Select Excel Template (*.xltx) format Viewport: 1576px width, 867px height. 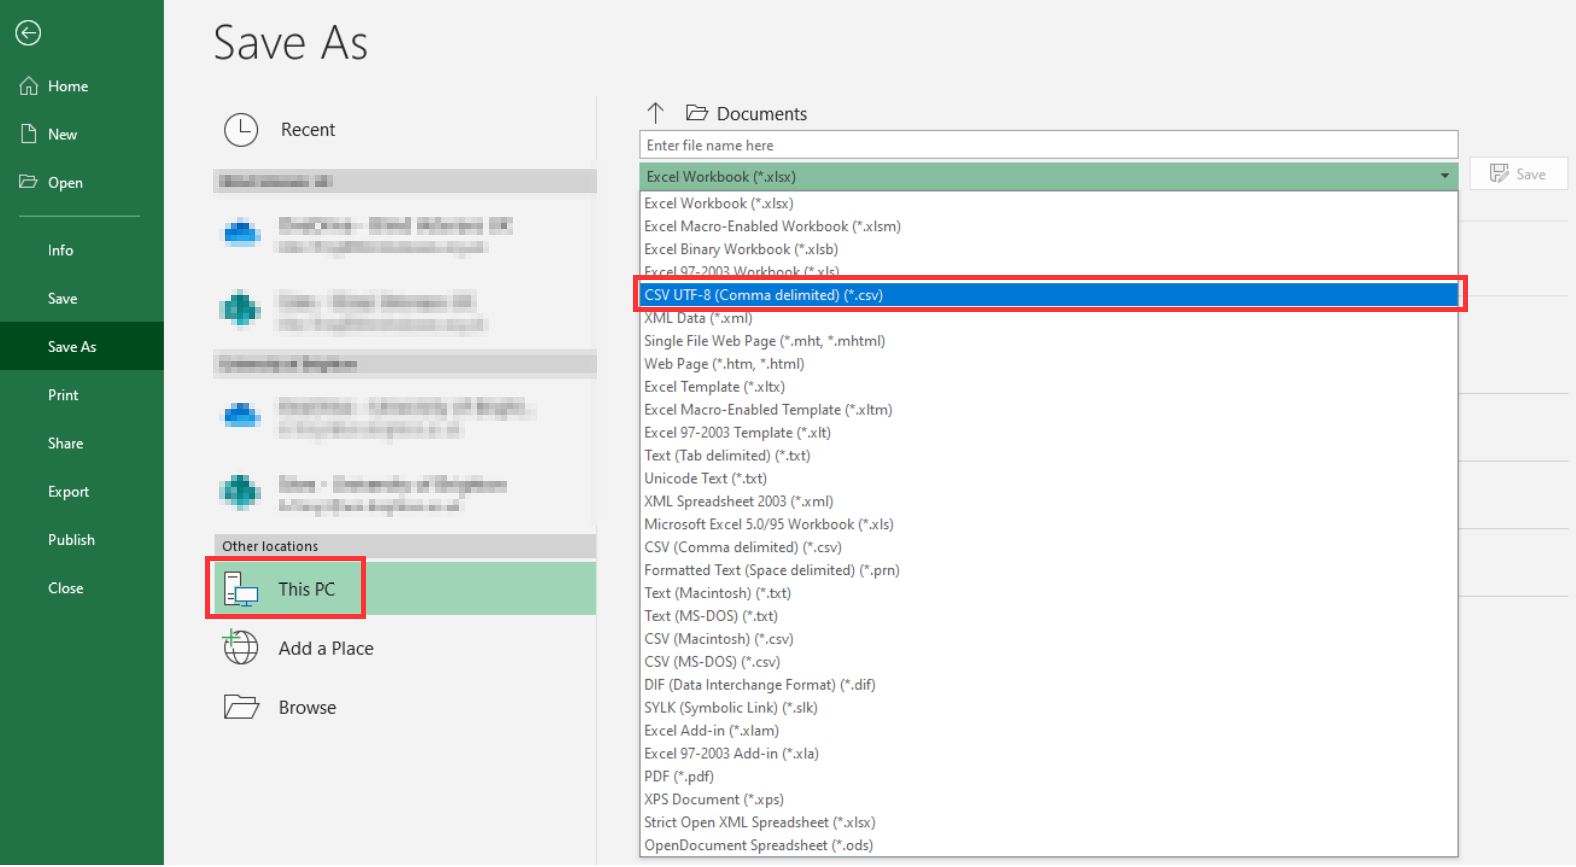point(1048,387)
